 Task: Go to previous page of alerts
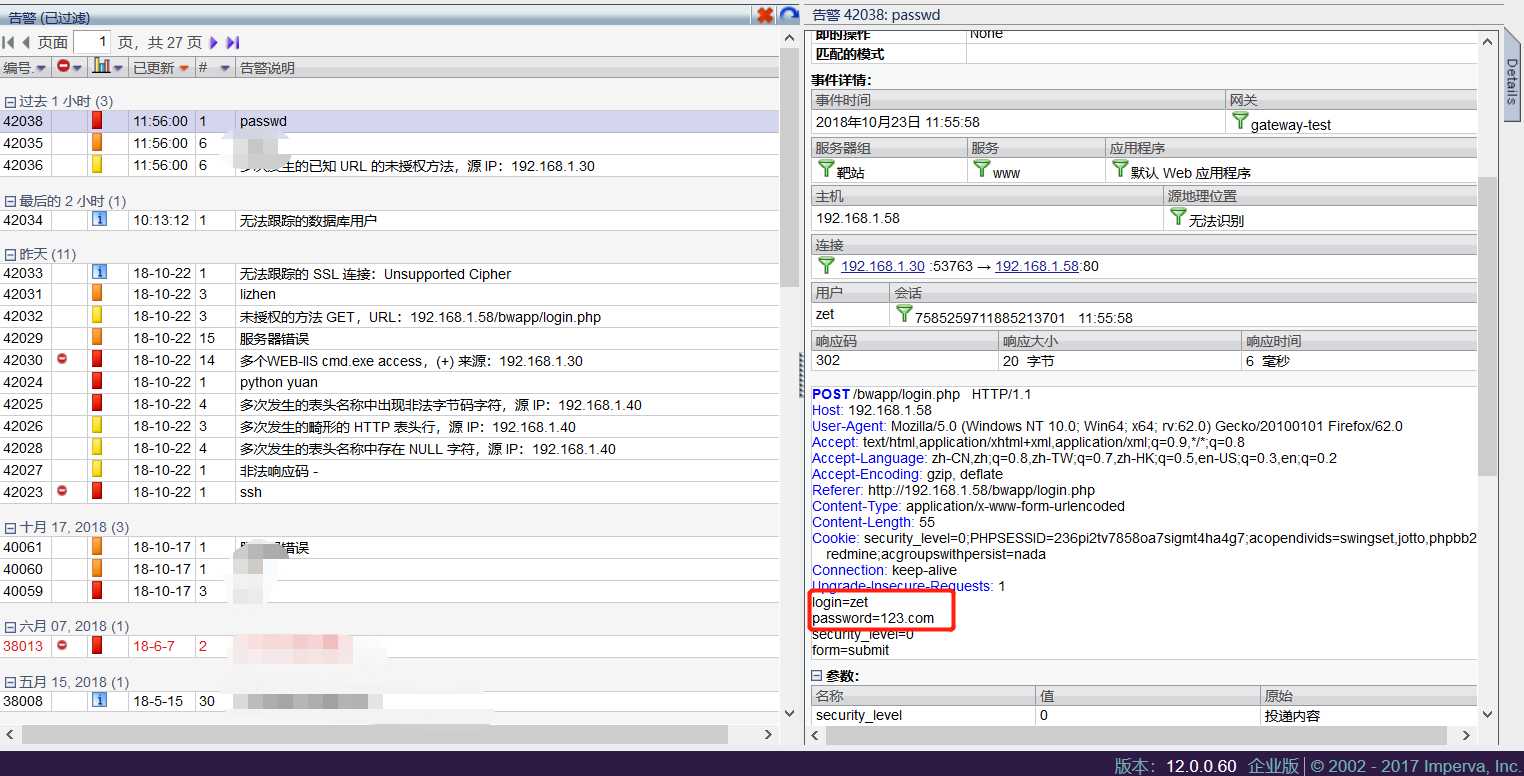click(26, 42)
